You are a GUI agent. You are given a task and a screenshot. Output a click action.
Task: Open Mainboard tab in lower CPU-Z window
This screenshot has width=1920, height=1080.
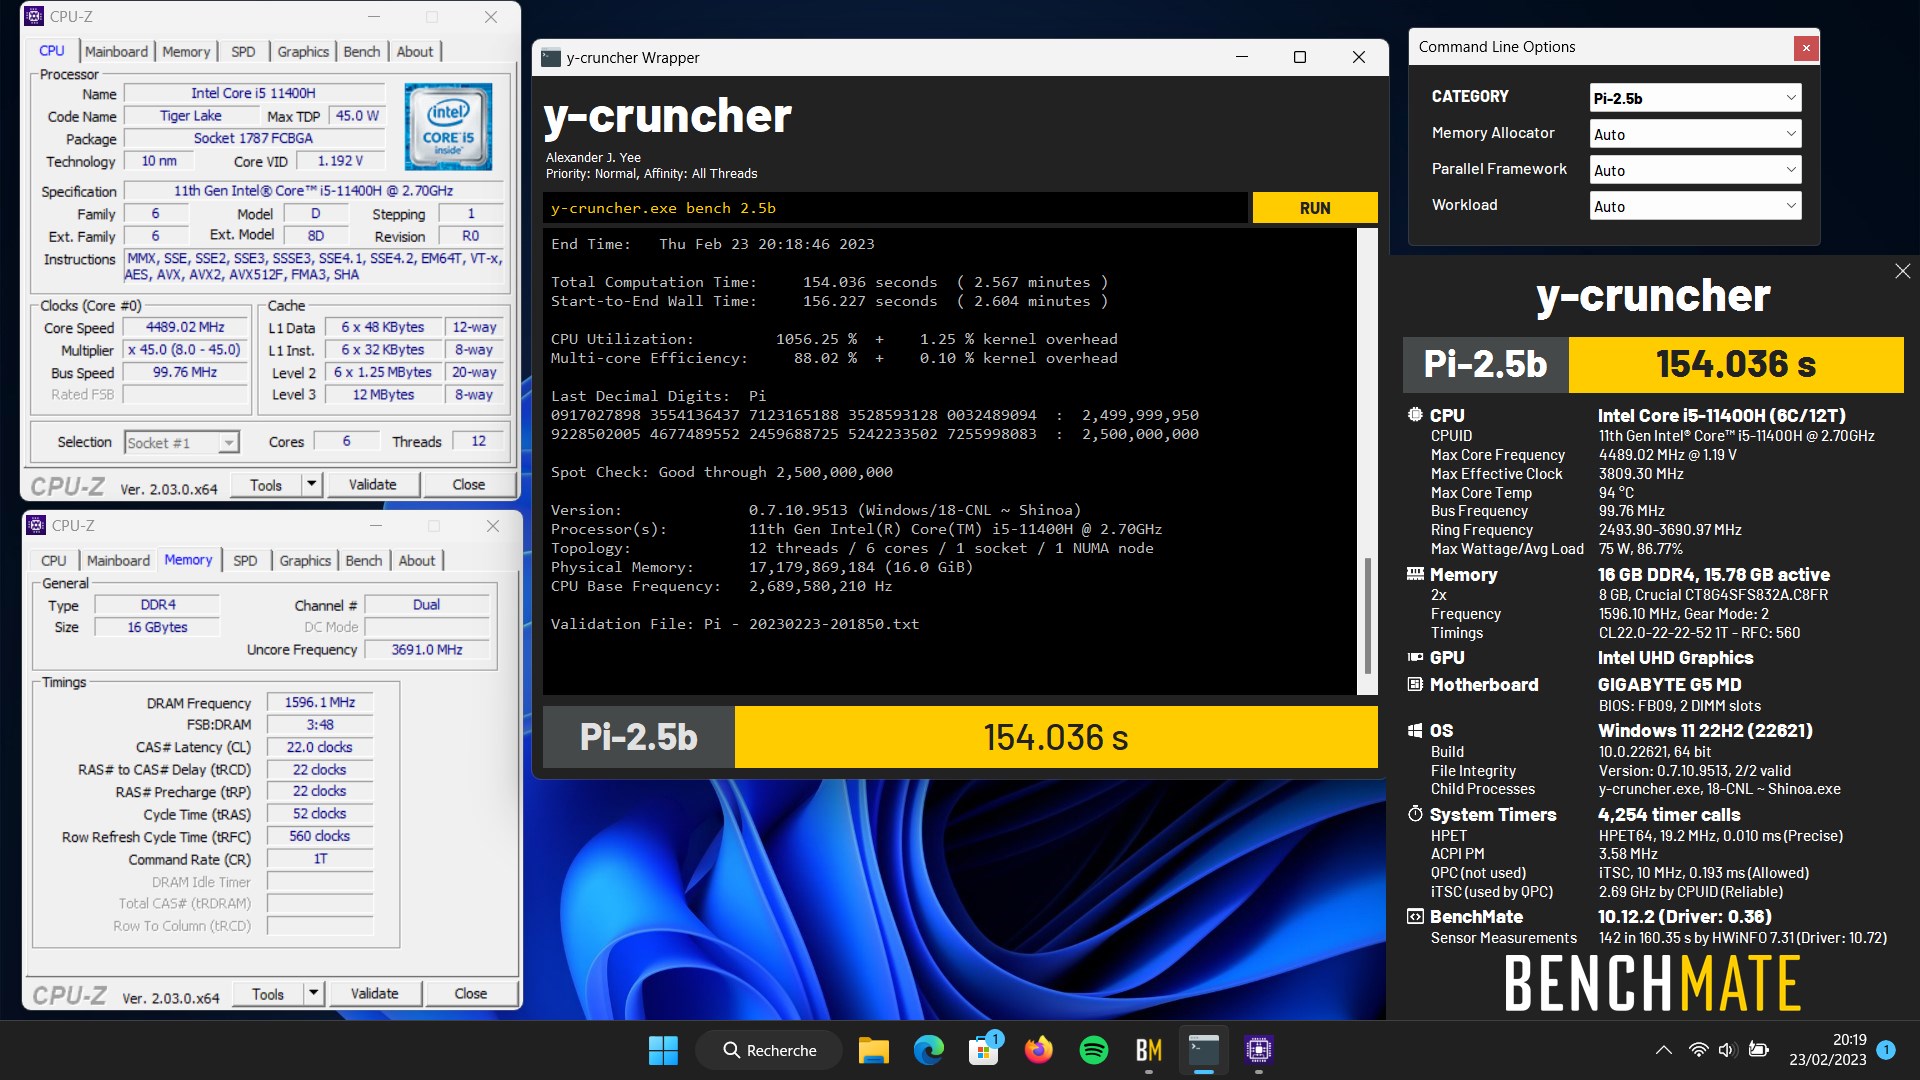point(118,560)
